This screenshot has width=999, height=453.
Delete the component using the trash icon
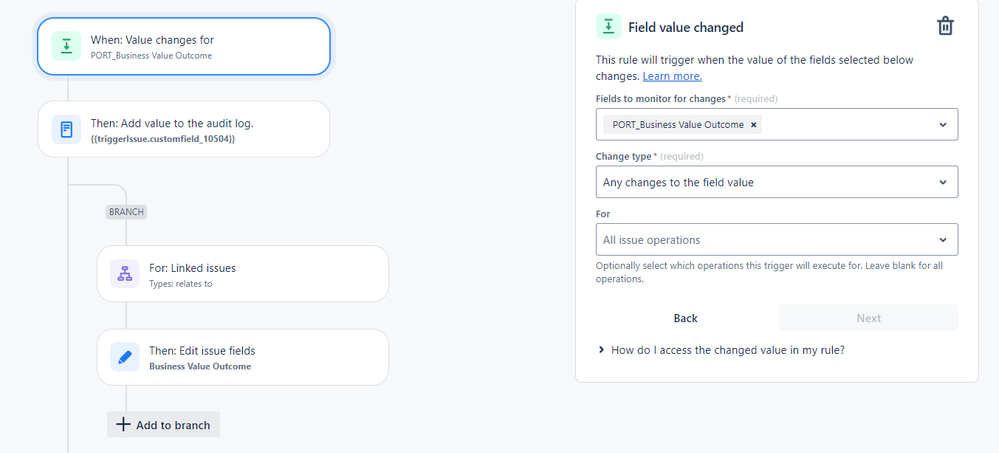945,27
